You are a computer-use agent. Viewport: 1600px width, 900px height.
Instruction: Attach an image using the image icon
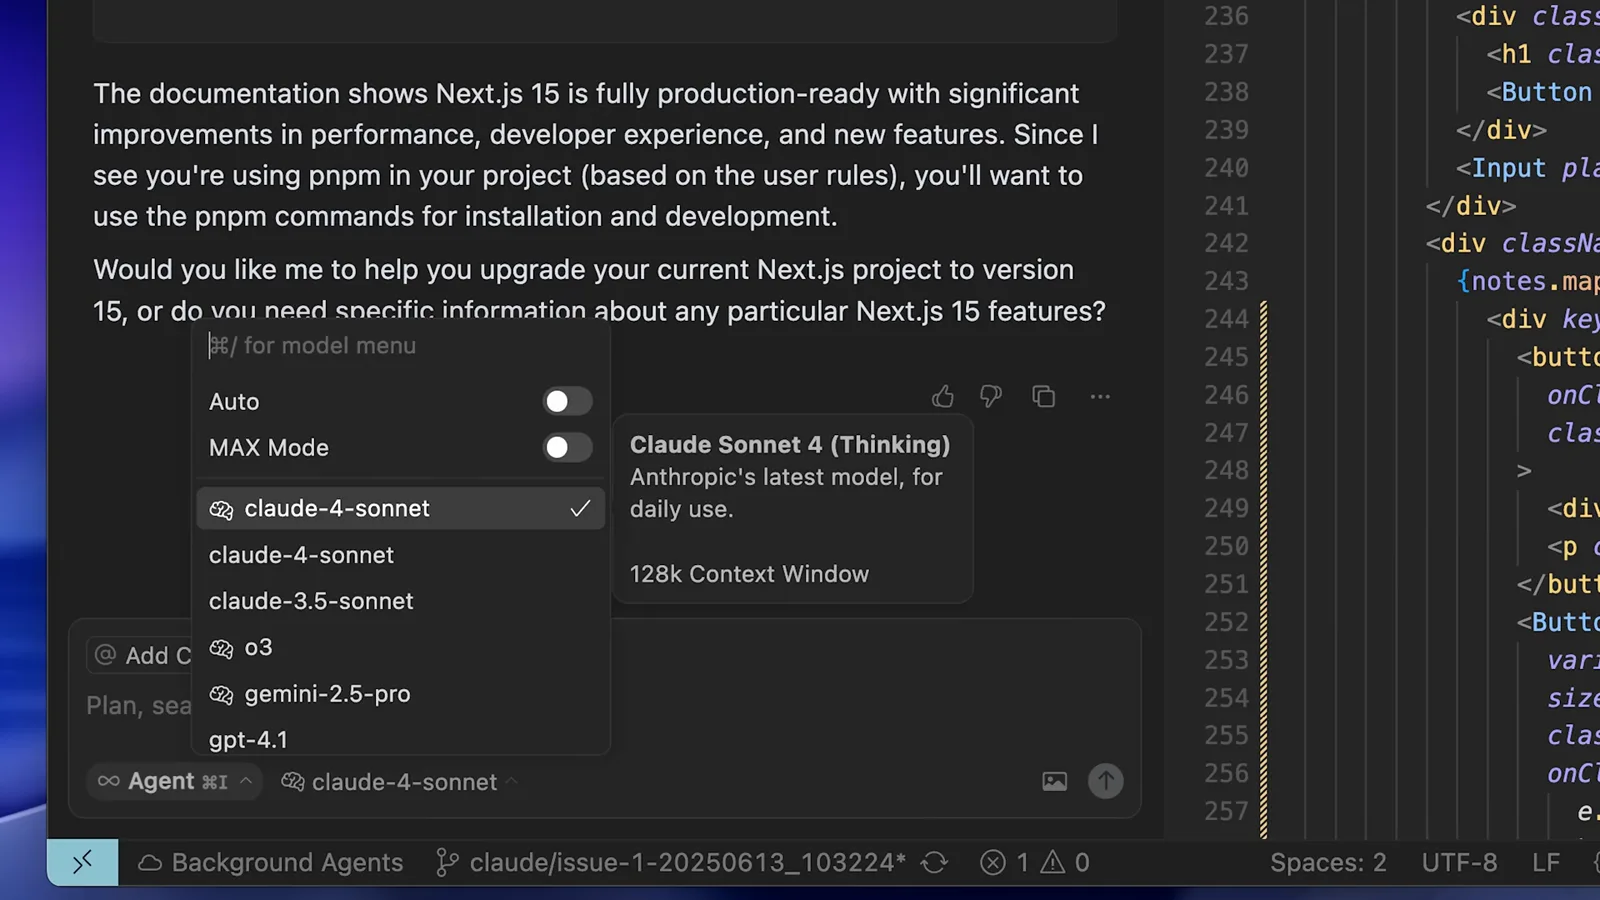coord(1054,781)
